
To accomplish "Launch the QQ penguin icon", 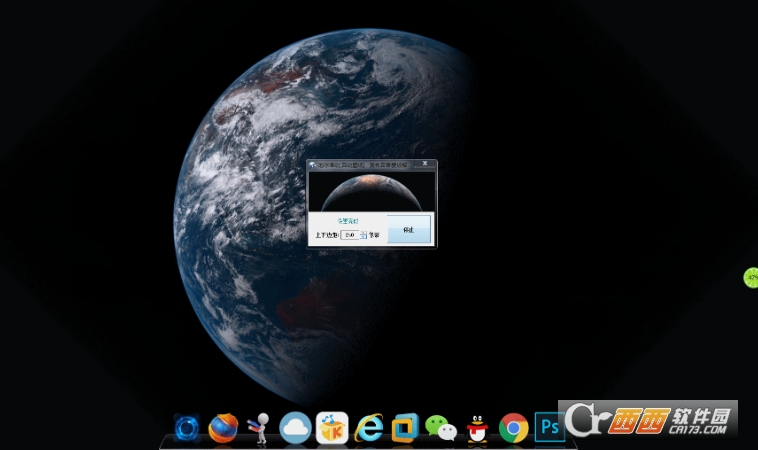I will (x=478, y=429).
